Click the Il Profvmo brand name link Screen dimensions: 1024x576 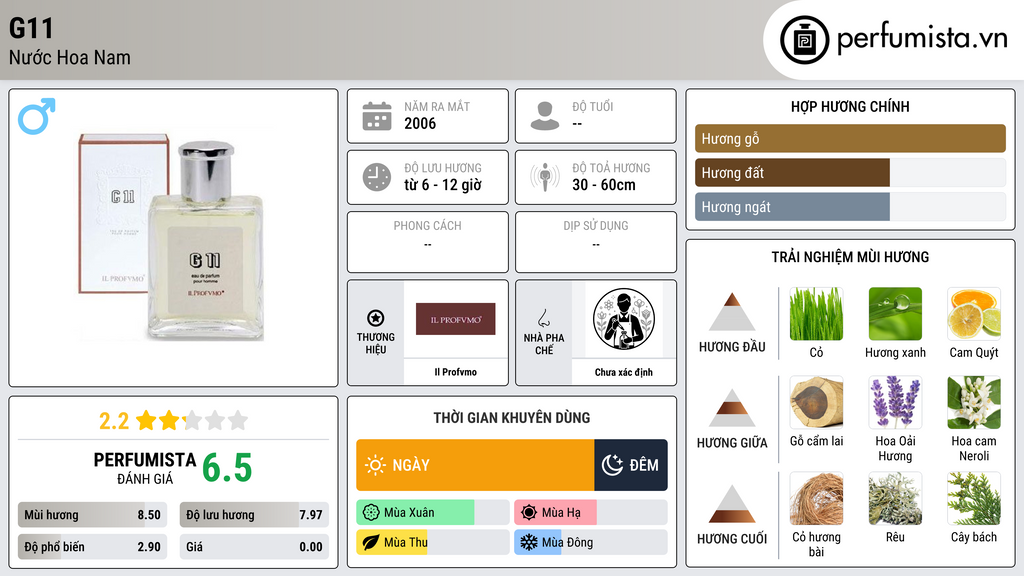point(455,372)
